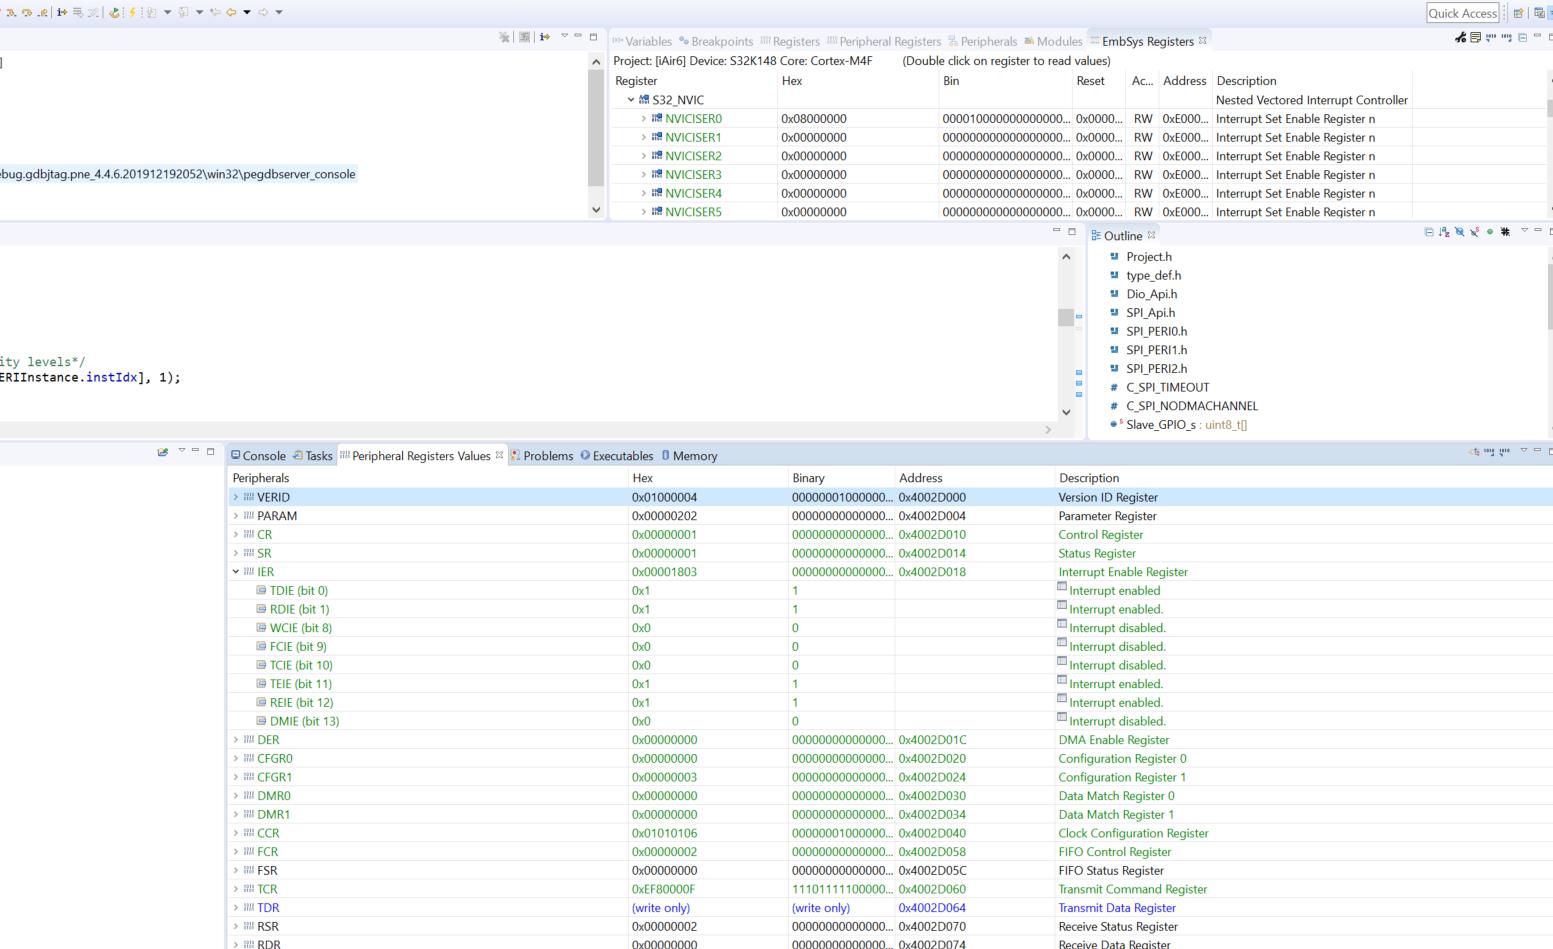Viewport: 1553px width, 949px height.
Task: Click the editor pane scrollbar down arrow
Action: 1065,411
